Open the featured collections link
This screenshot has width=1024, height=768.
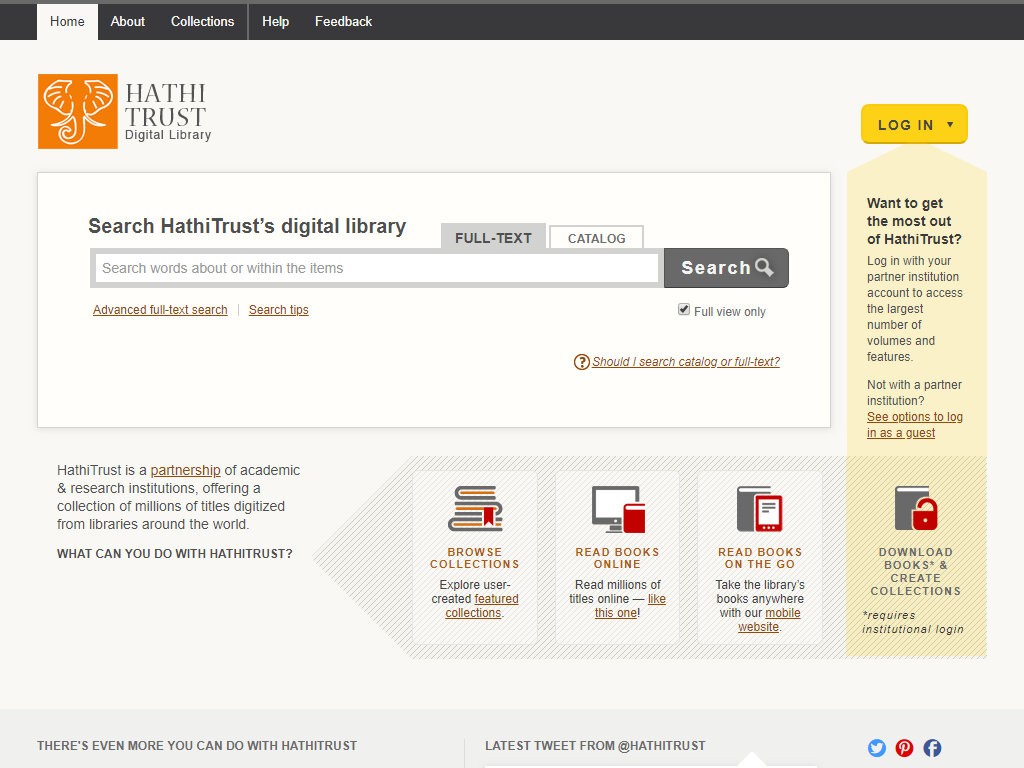pyautogui.click(x=481, y=605)
